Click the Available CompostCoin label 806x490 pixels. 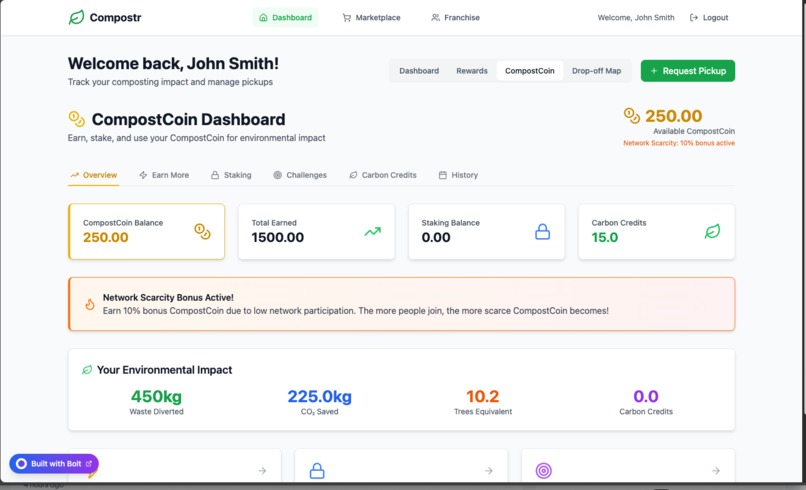pyautogui.click(x=694, y=131)
